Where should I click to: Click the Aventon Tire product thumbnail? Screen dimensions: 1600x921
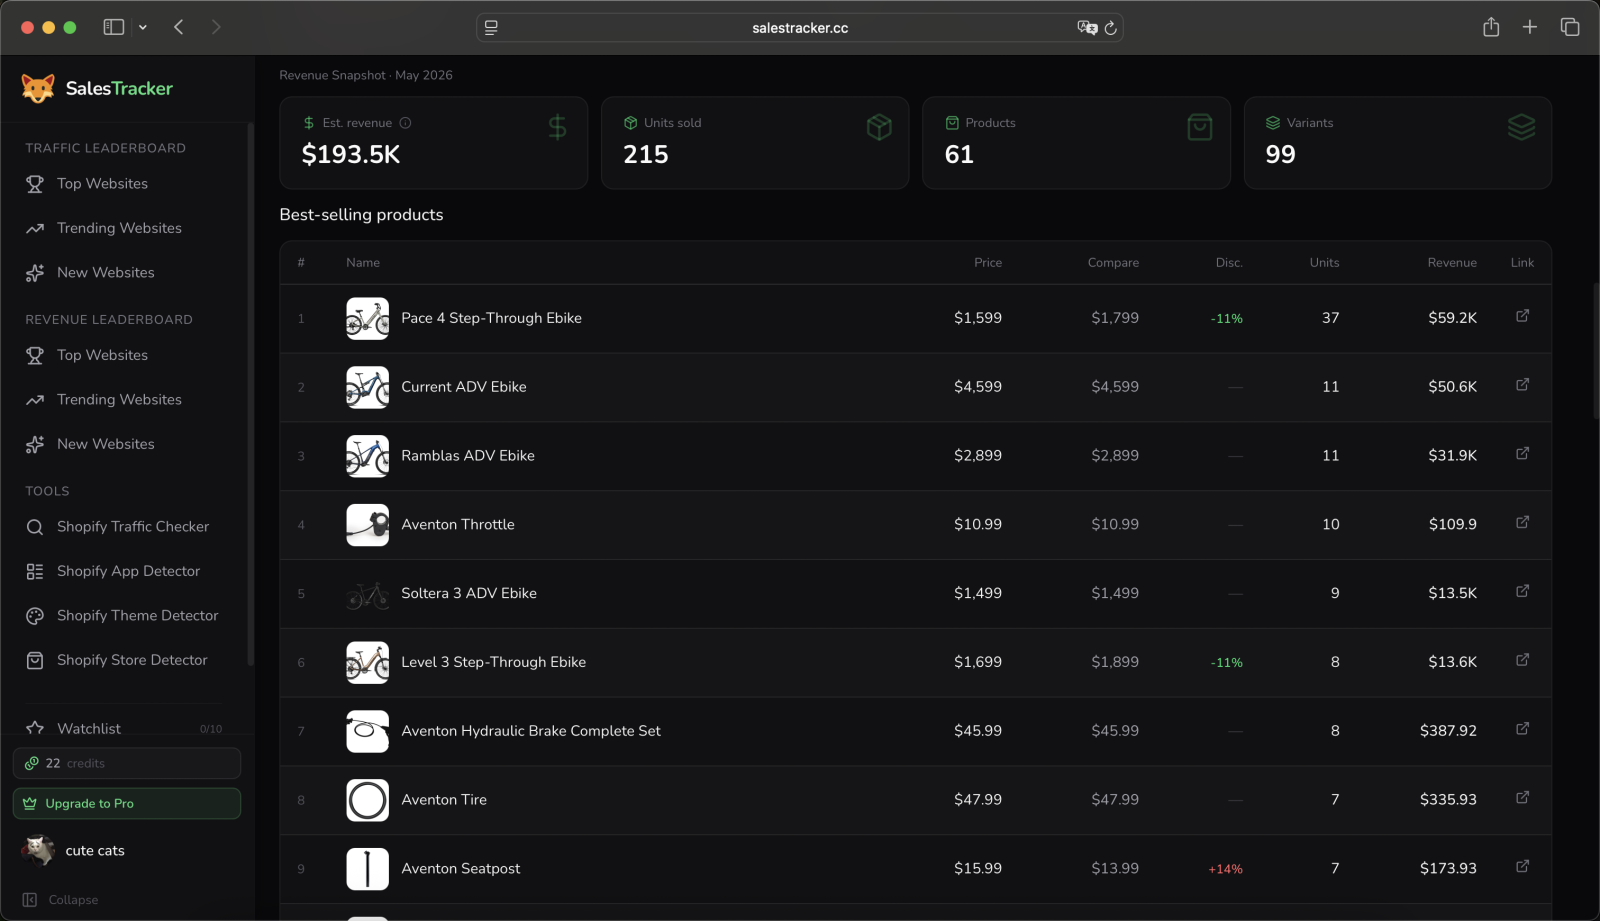pos(368,800)
